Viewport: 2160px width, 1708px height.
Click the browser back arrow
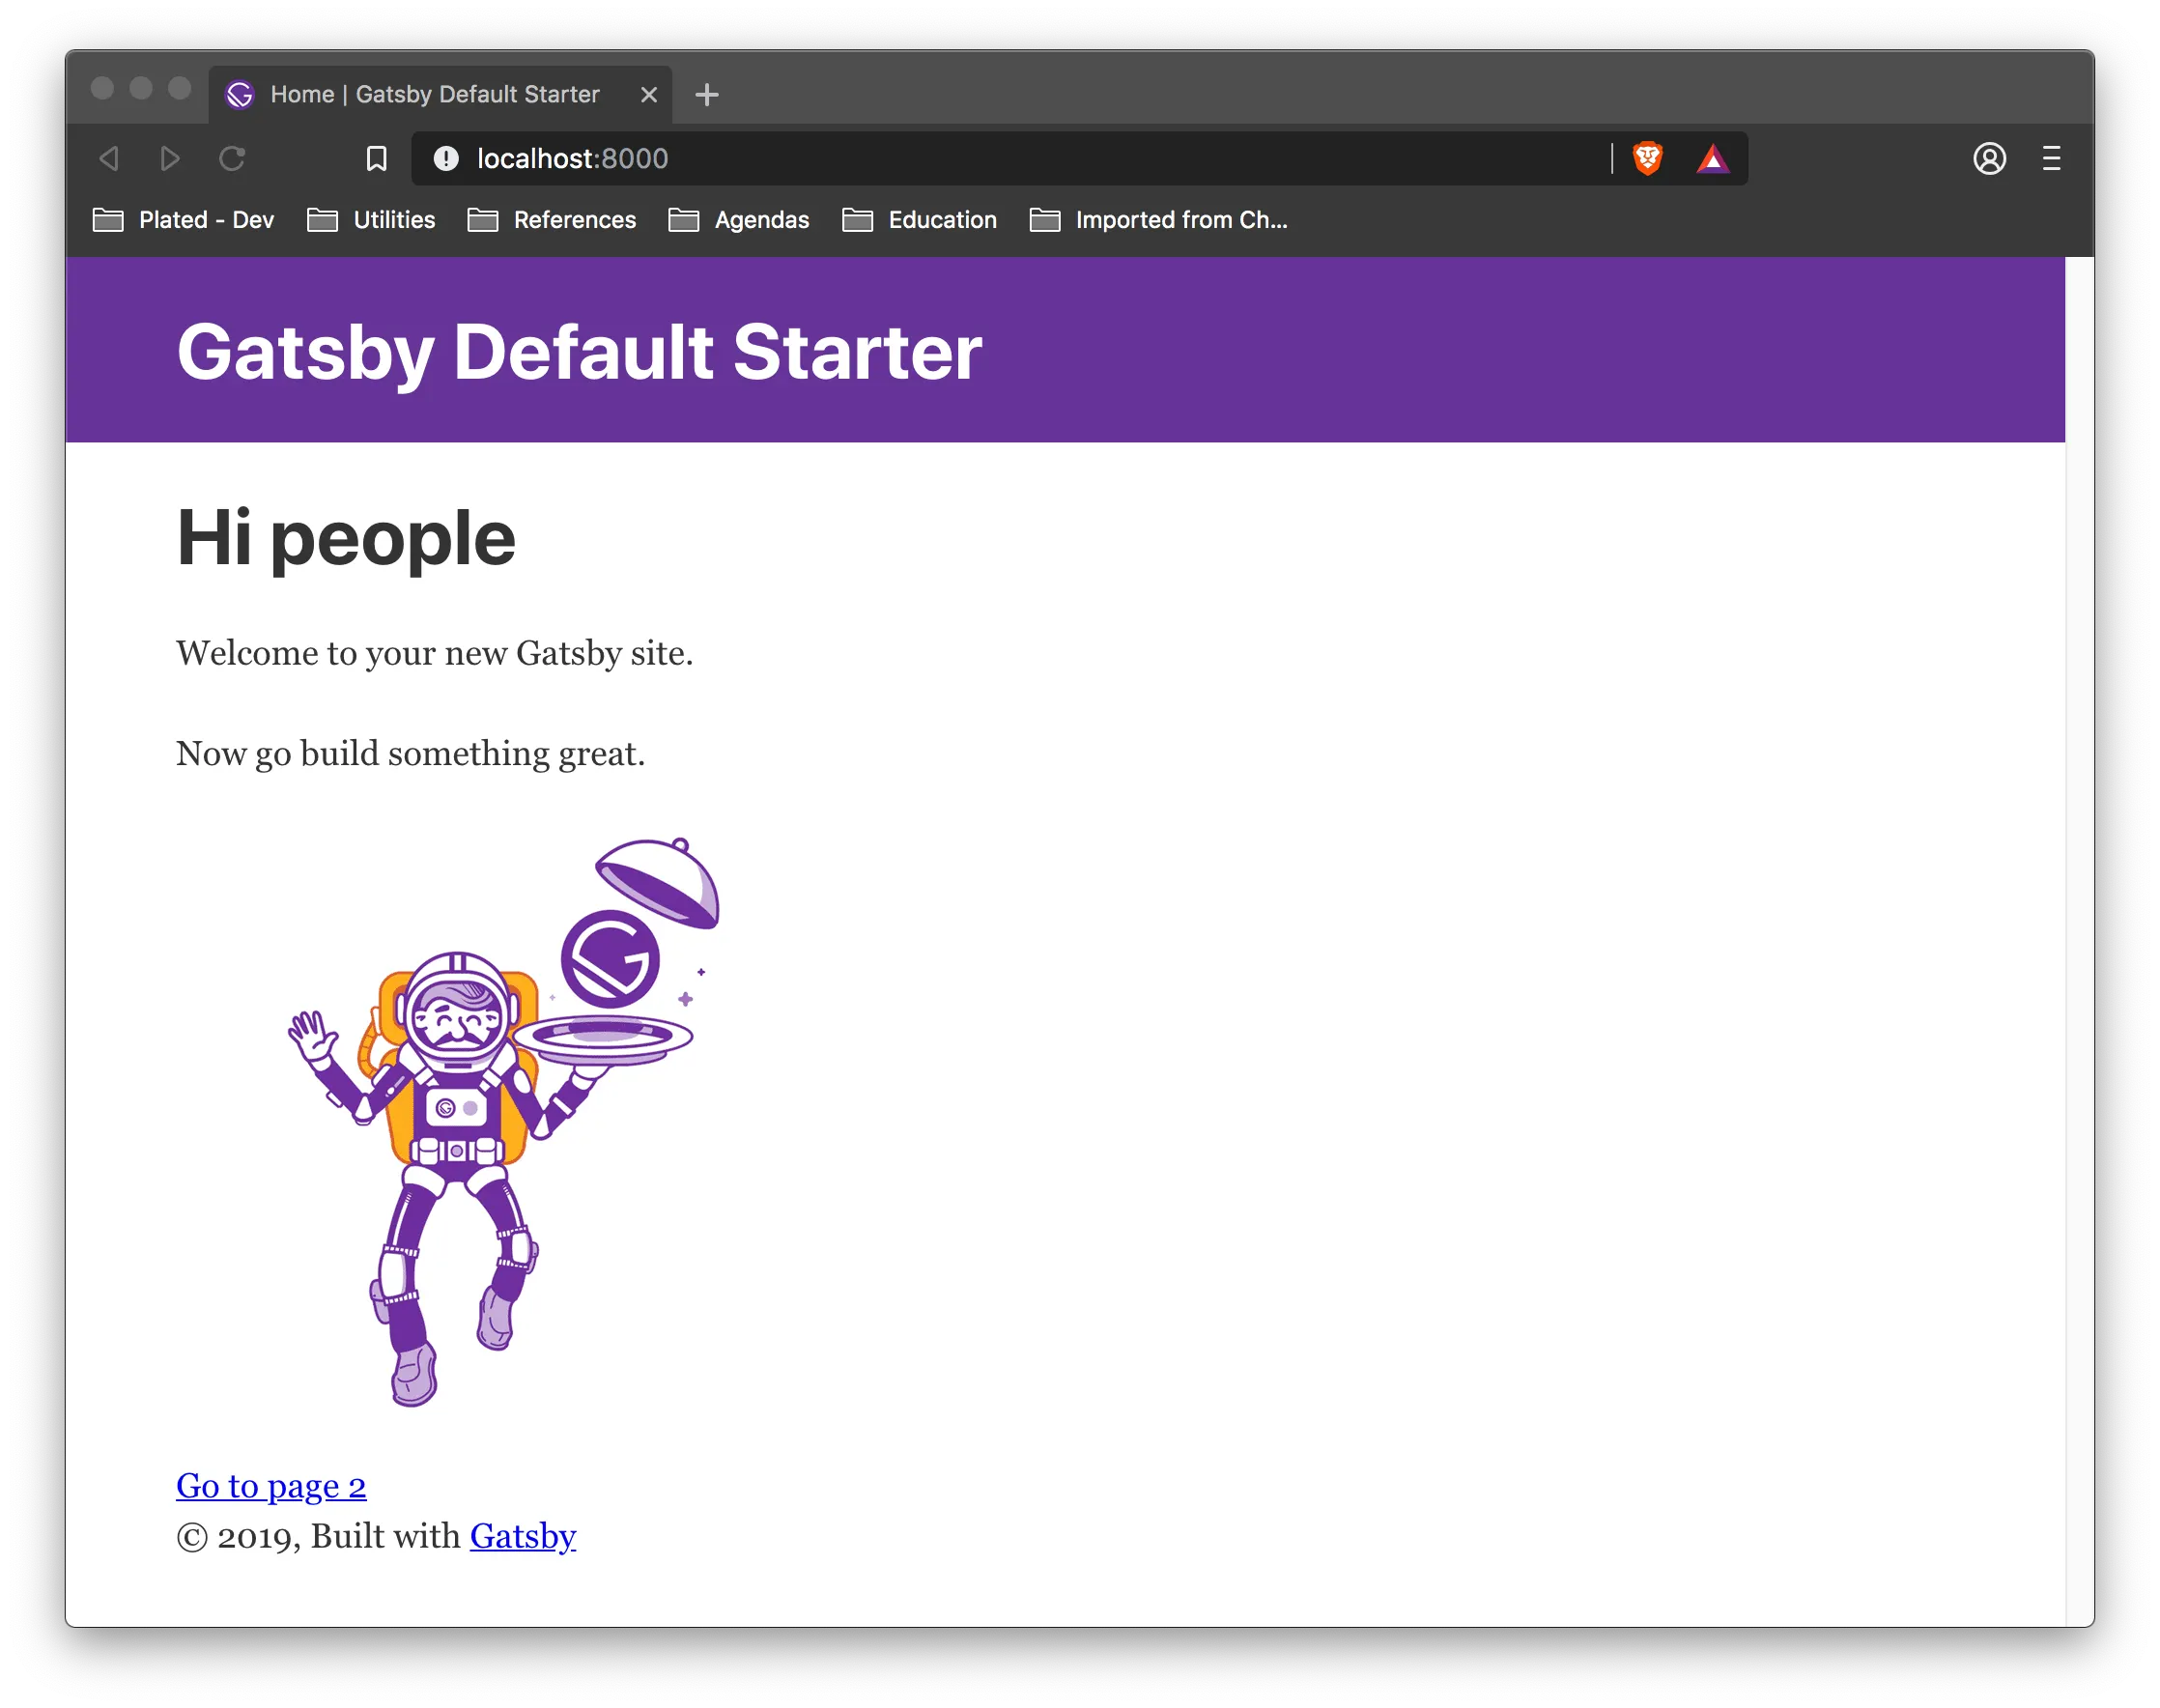pos(110,158)
